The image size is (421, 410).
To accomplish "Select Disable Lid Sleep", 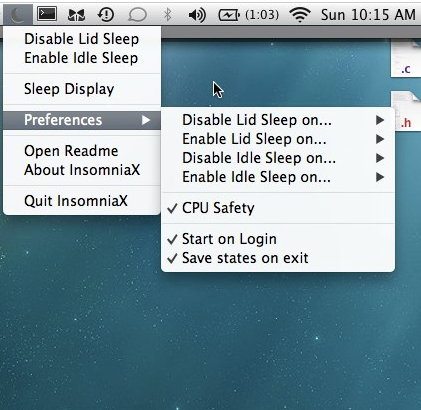I will tap(82, 39).
